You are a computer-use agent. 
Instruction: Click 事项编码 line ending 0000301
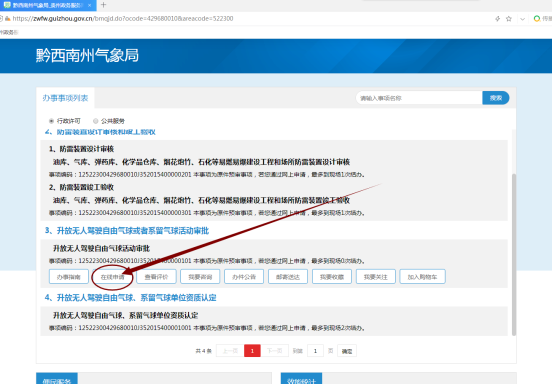[207, 213]
